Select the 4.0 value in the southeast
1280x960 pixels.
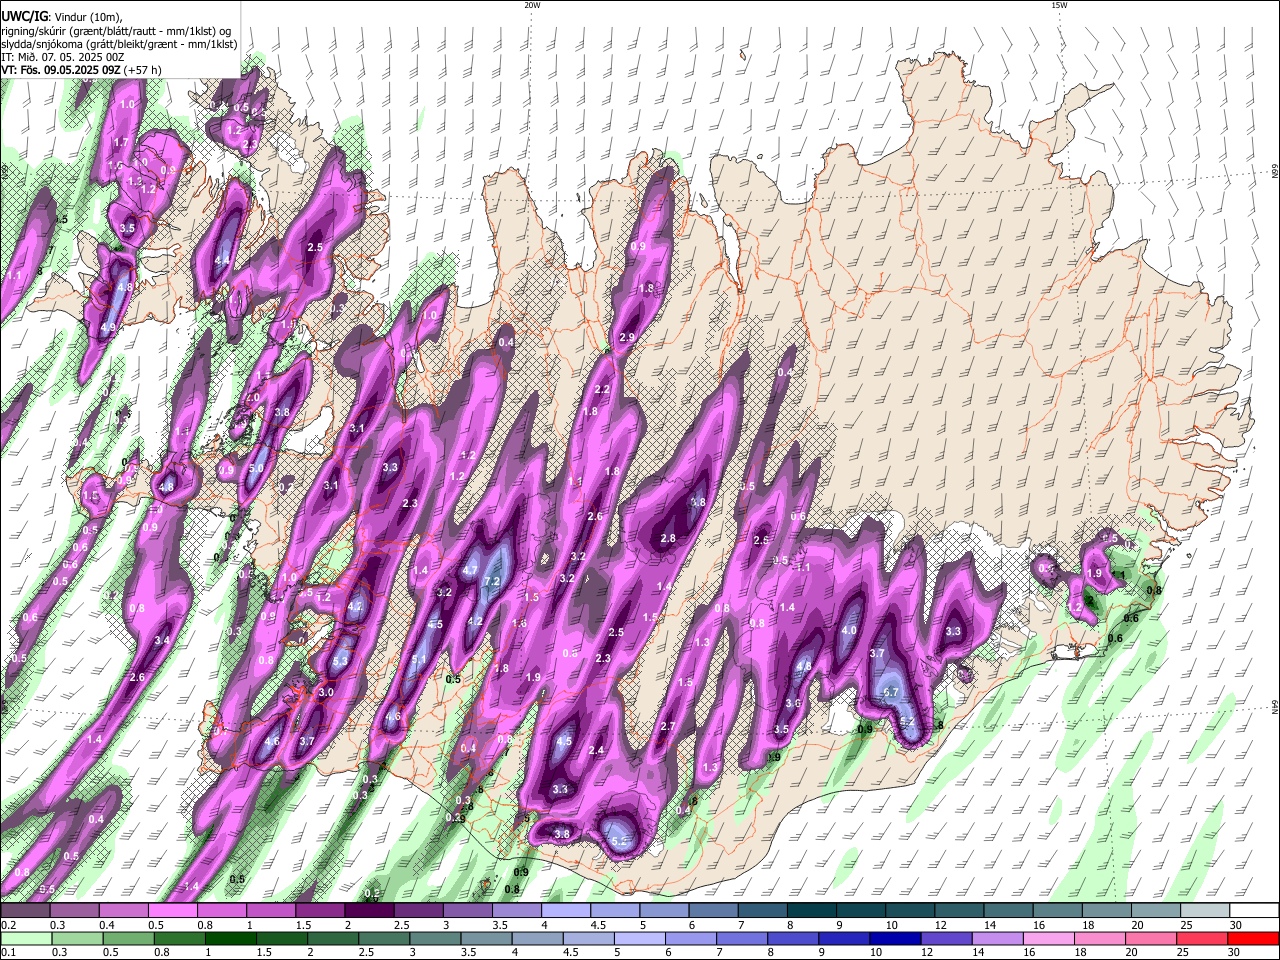coord(849,631)
